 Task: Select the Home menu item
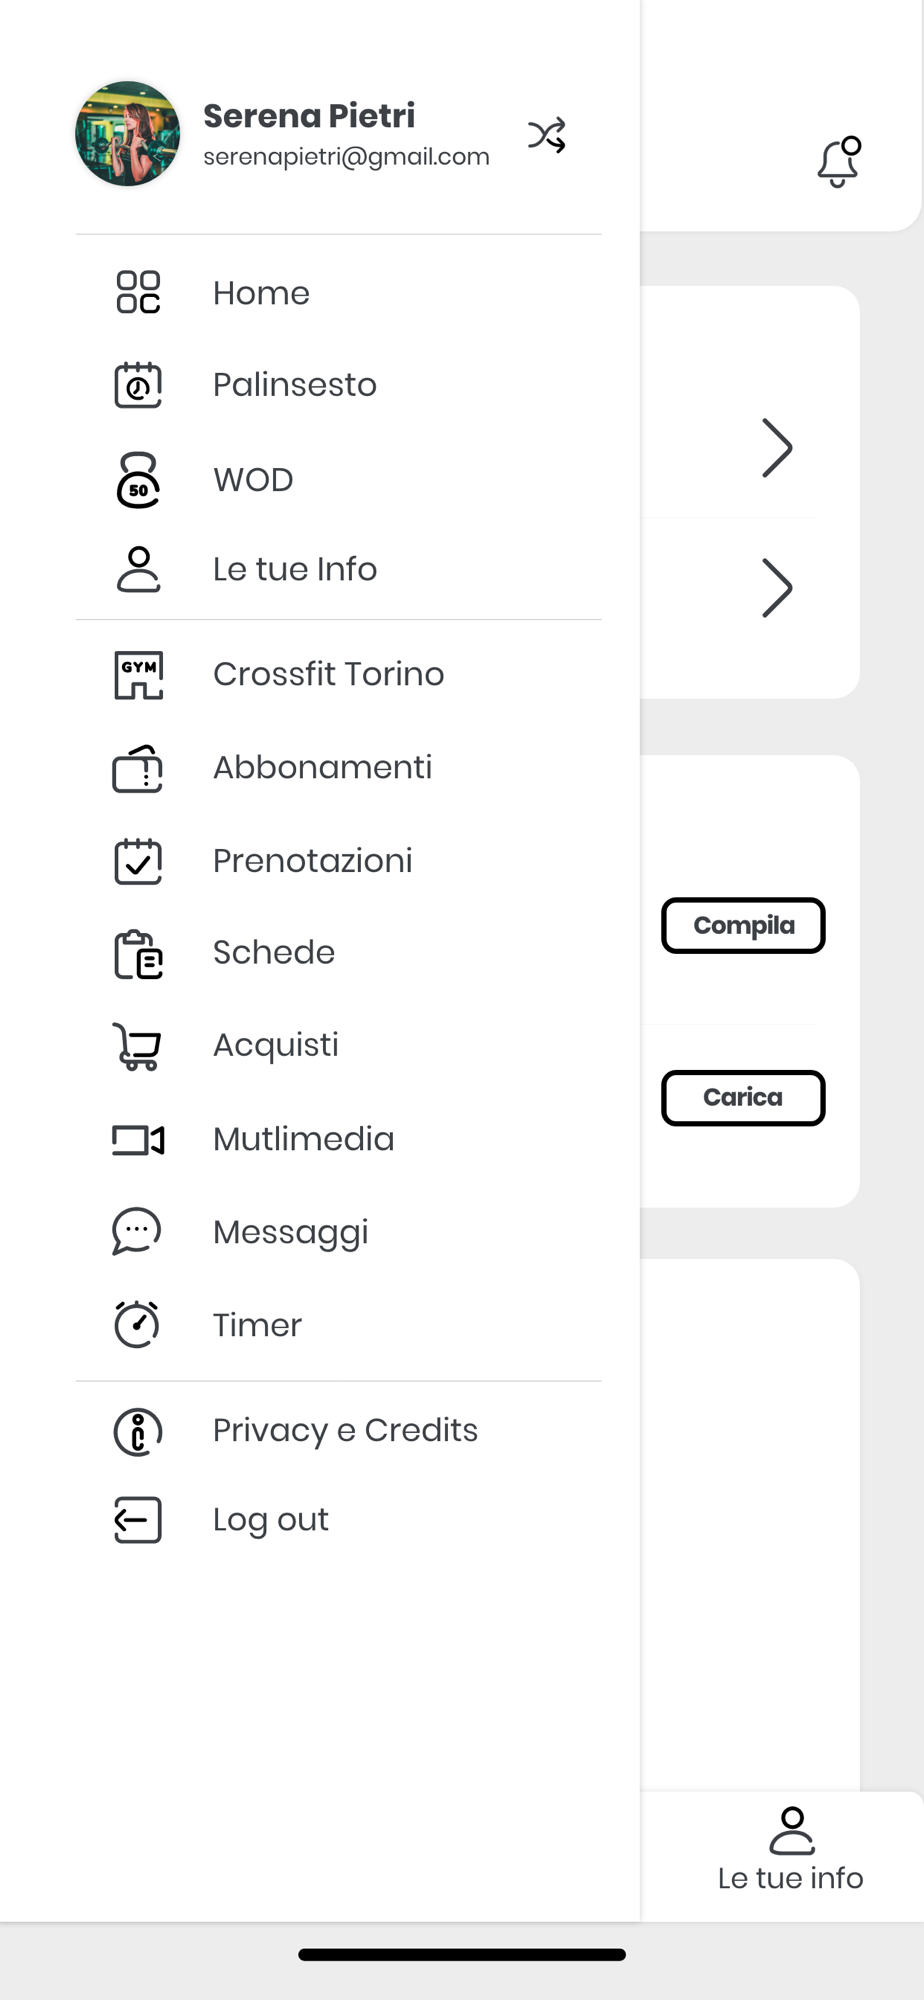(261, 293)
